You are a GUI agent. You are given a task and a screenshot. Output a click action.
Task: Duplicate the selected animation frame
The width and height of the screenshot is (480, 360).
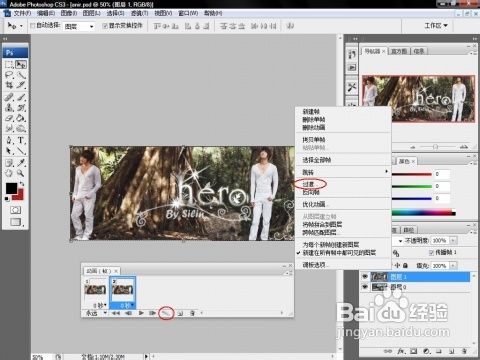click(180, 313)
